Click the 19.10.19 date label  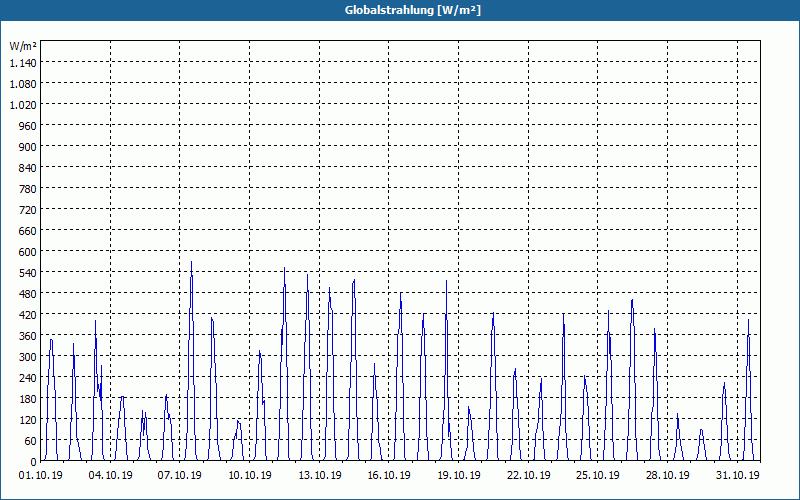[x=459, y=475]
